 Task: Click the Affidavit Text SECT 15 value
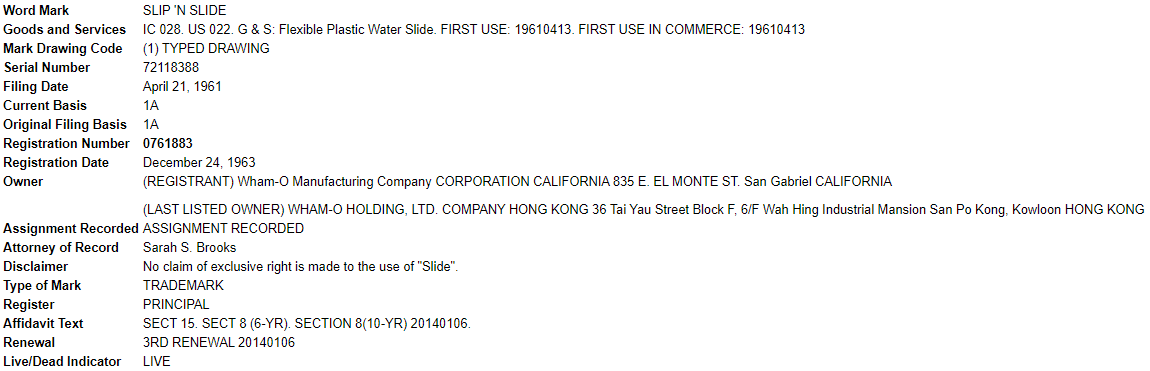point(307,324)
